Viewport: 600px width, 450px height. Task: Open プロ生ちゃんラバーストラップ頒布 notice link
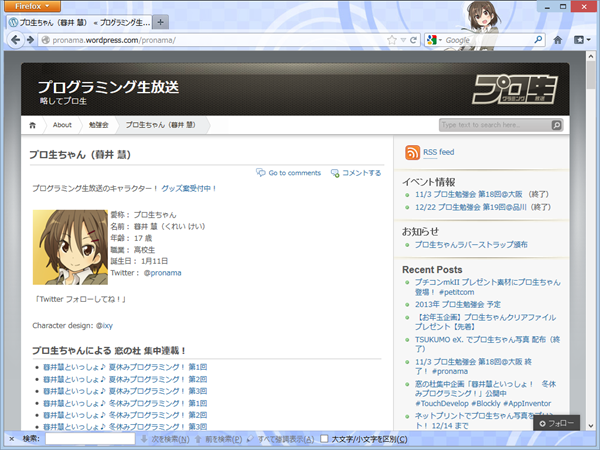[x=471, y=245]
